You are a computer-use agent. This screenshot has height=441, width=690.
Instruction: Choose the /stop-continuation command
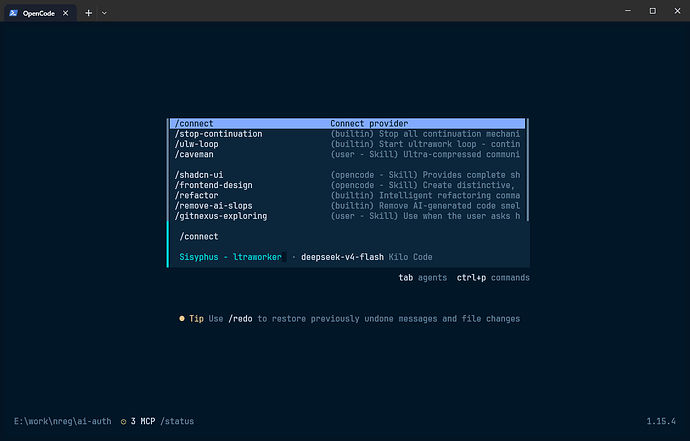348,134
